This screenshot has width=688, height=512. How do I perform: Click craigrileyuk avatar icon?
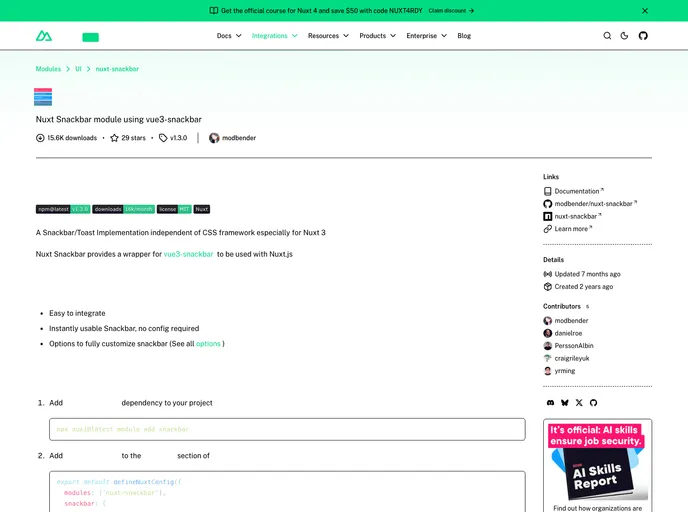point(548,358)
